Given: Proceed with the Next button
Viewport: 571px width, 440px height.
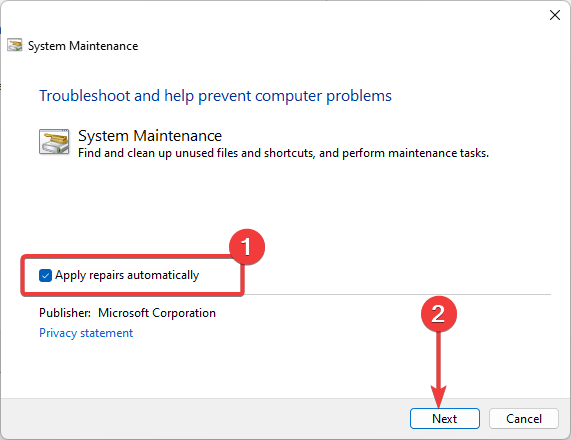Looking at the screenshot, I should 445,419.
